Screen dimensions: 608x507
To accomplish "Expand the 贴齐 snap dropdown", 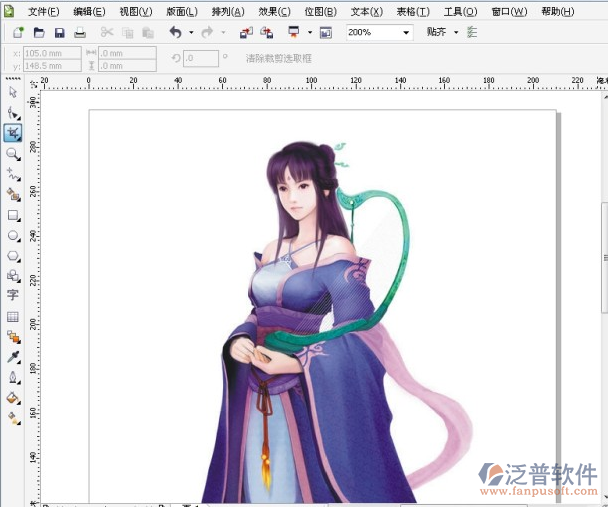I will (x=456, y=33).
